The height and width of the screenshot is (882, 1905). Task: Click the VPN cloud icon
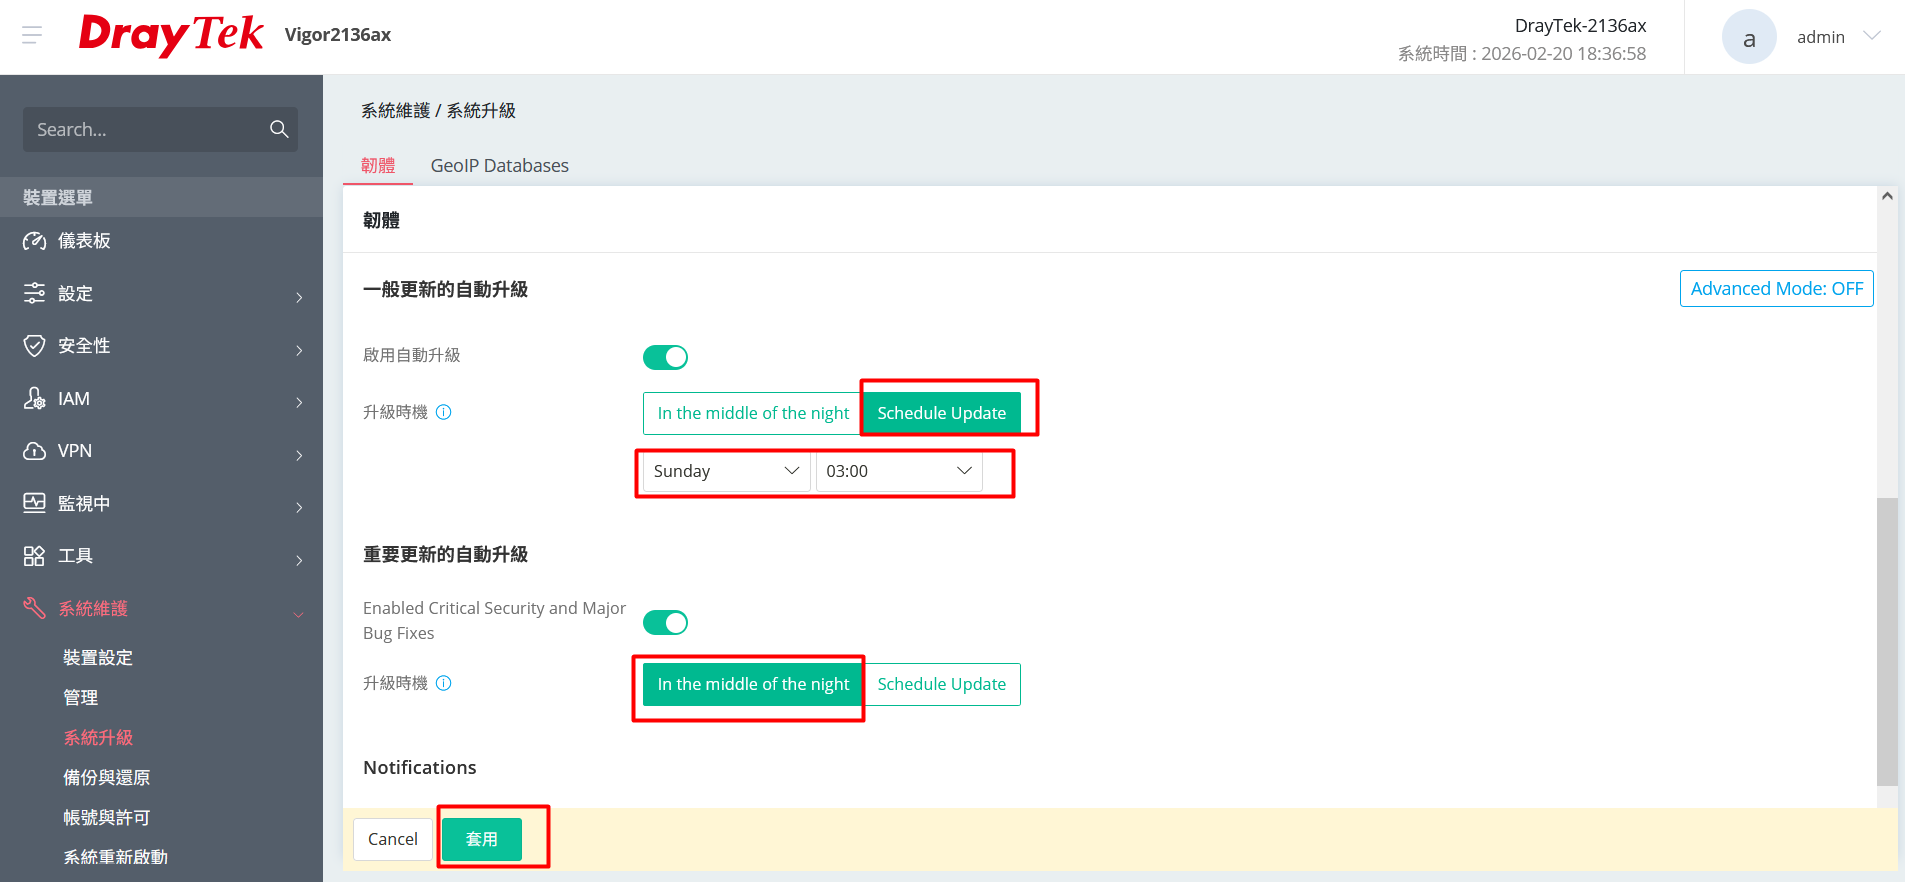pyautogui.click(x=34, y=451)
